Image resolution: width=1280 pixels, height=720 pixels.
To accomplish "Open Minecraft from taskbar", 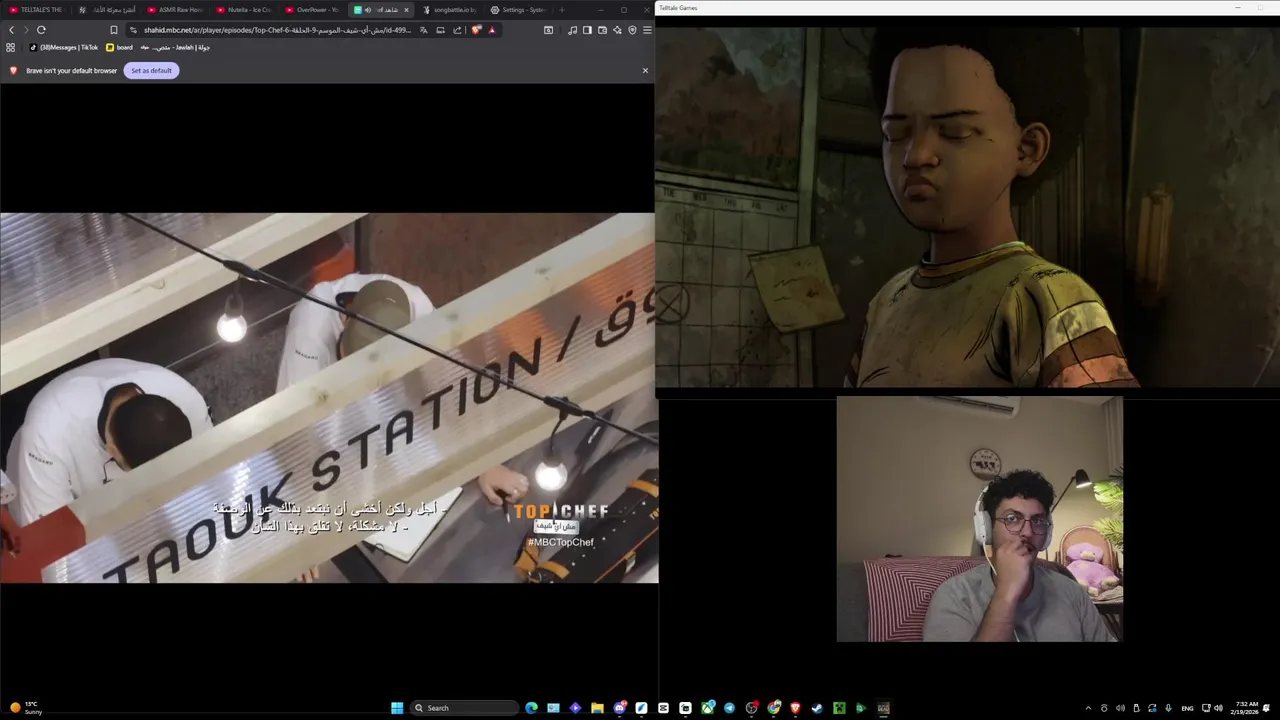I will [839, 708].
